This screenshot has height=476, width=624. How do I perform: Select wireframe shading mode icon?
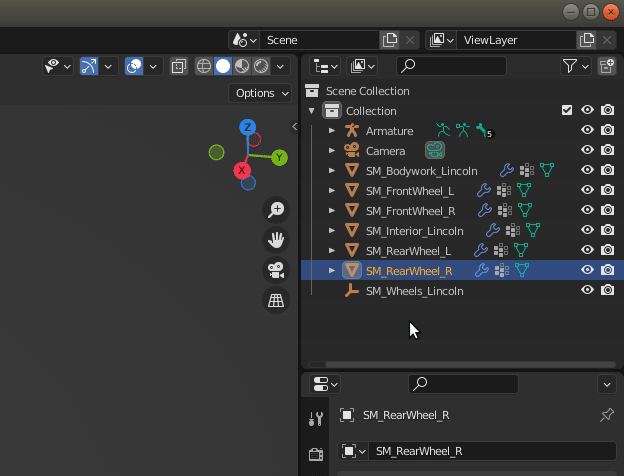[x=204, y=66]
